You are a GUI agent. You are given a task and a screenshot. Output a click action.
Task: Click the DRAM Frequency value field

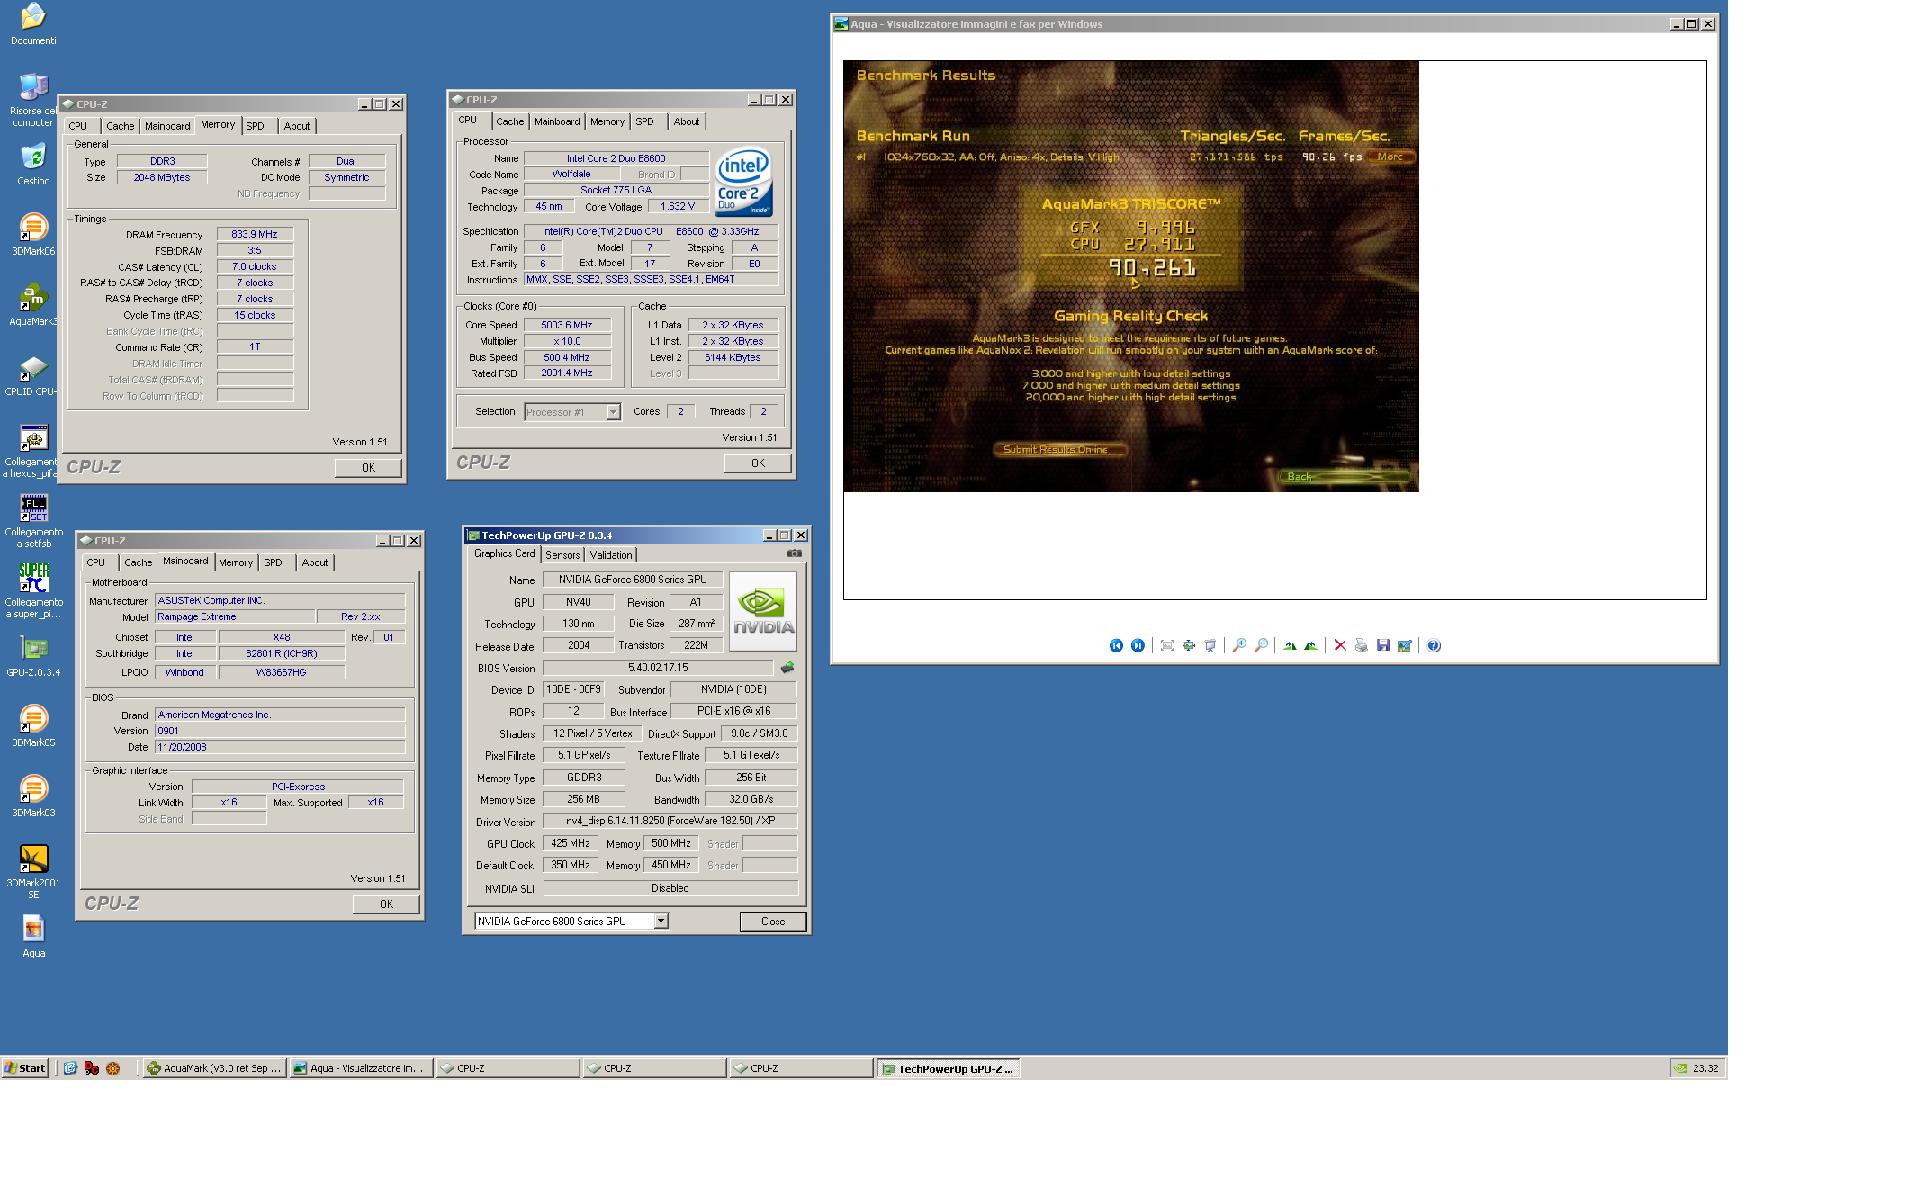[255, 235]
